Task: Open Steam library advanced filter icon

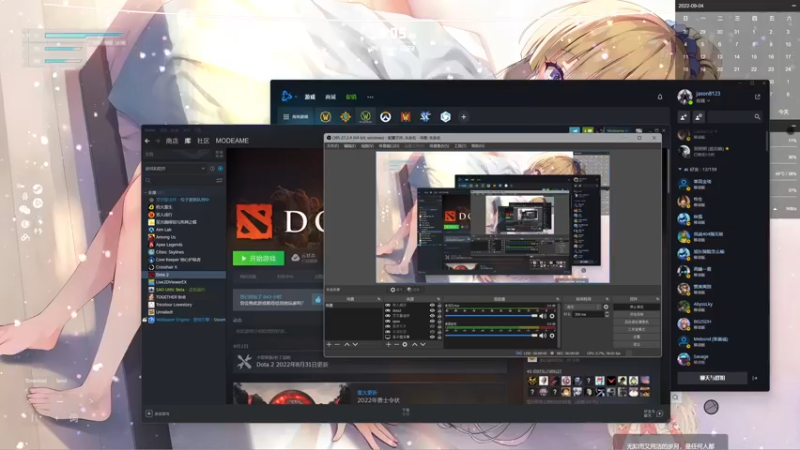Action: pos(219,180)
